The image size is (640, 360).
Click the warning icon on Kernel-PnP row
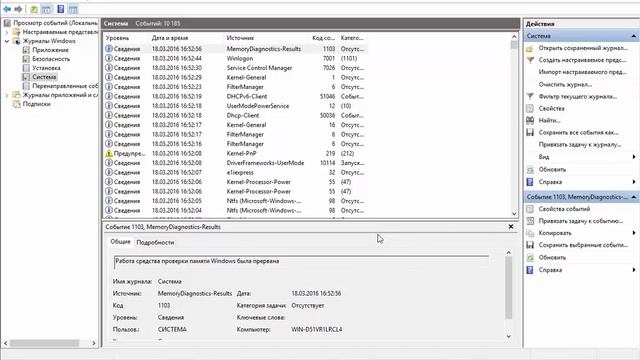109,153
